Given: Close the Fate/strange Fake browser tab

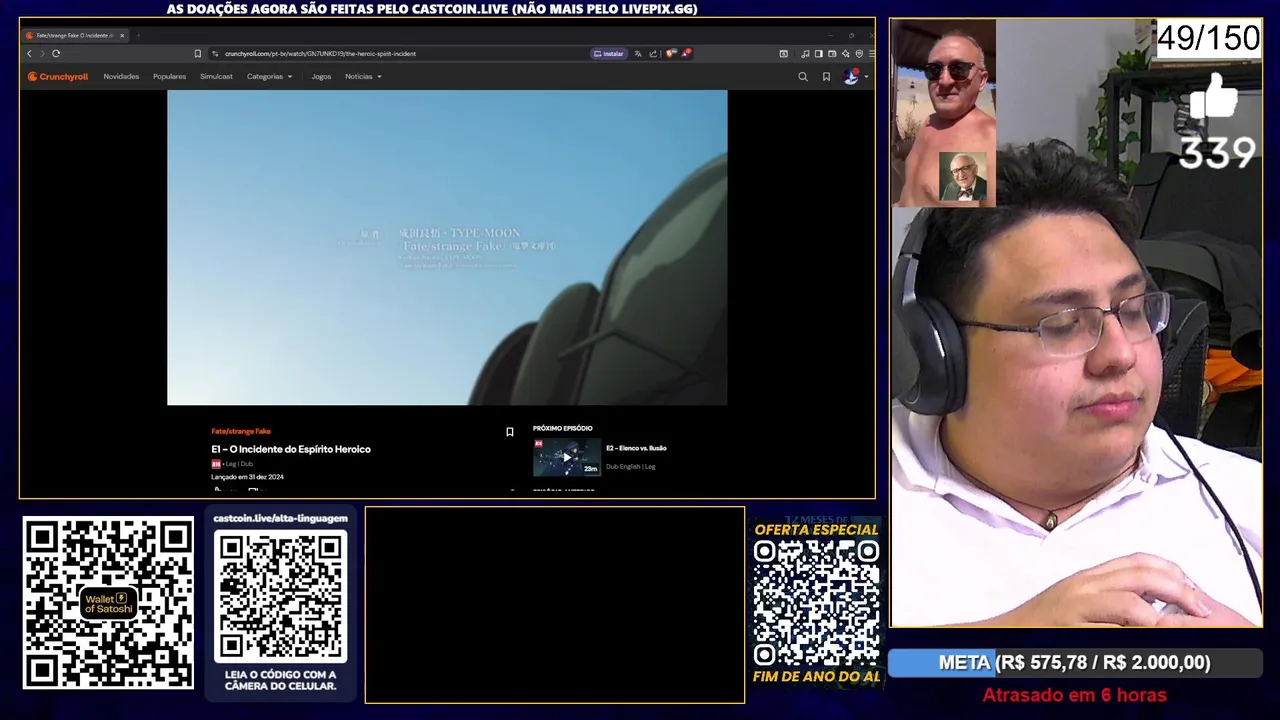Looking at the screenshot, I should pos(122,35).
